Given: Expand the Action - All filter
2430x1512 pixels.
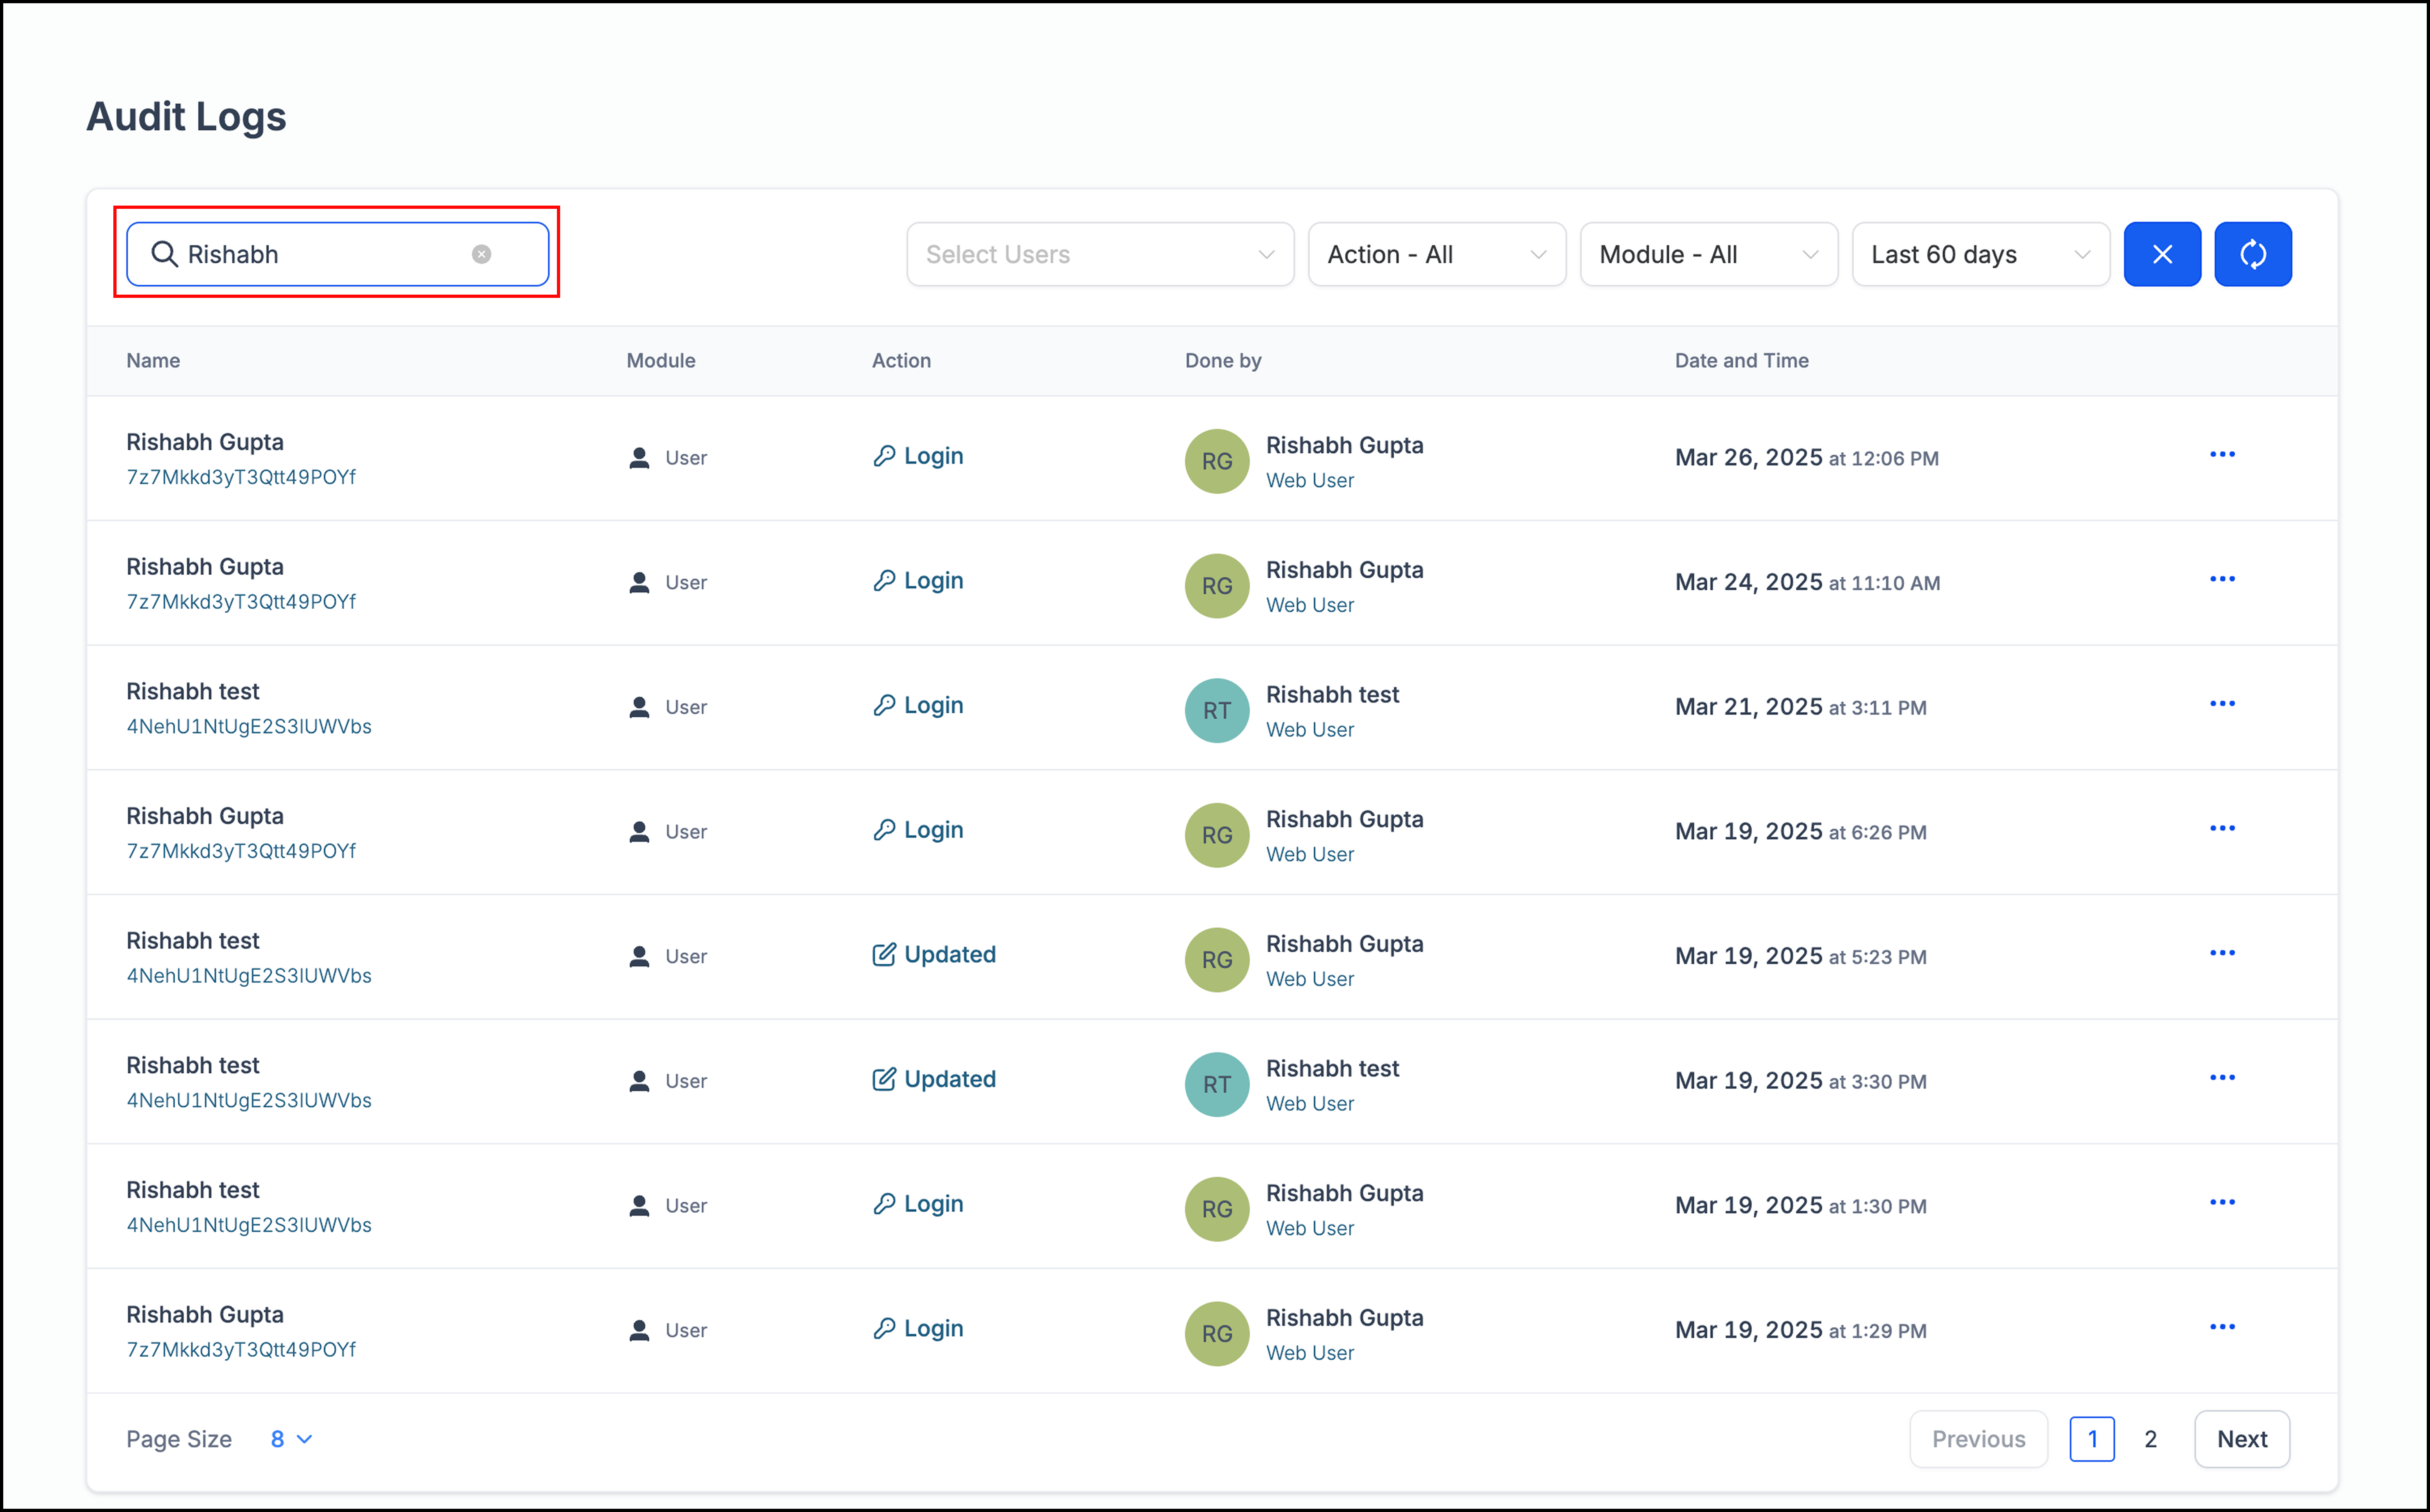Looking at the screenshot, I should click(x=1436, y=254).
